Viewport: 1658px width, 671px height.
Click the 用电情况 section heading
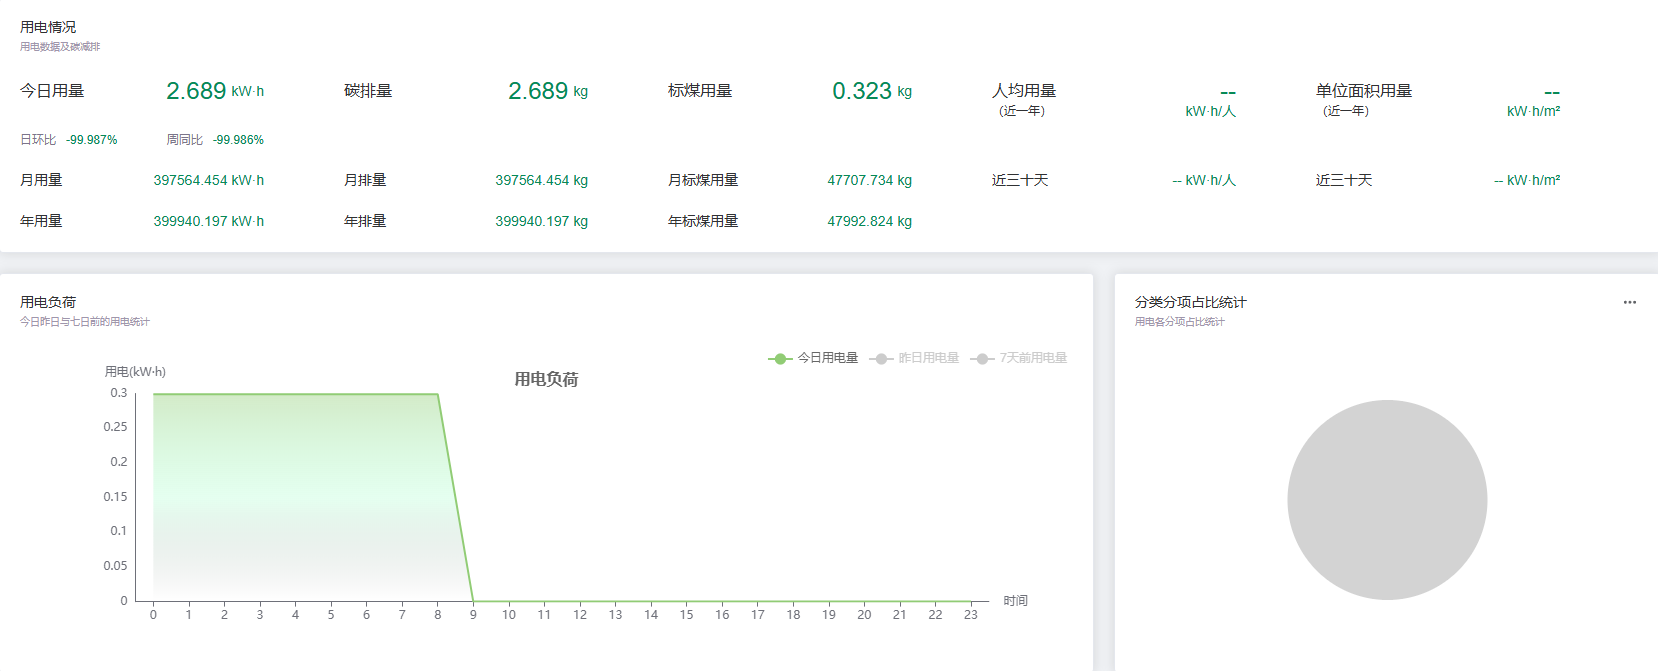pos(48,27)
